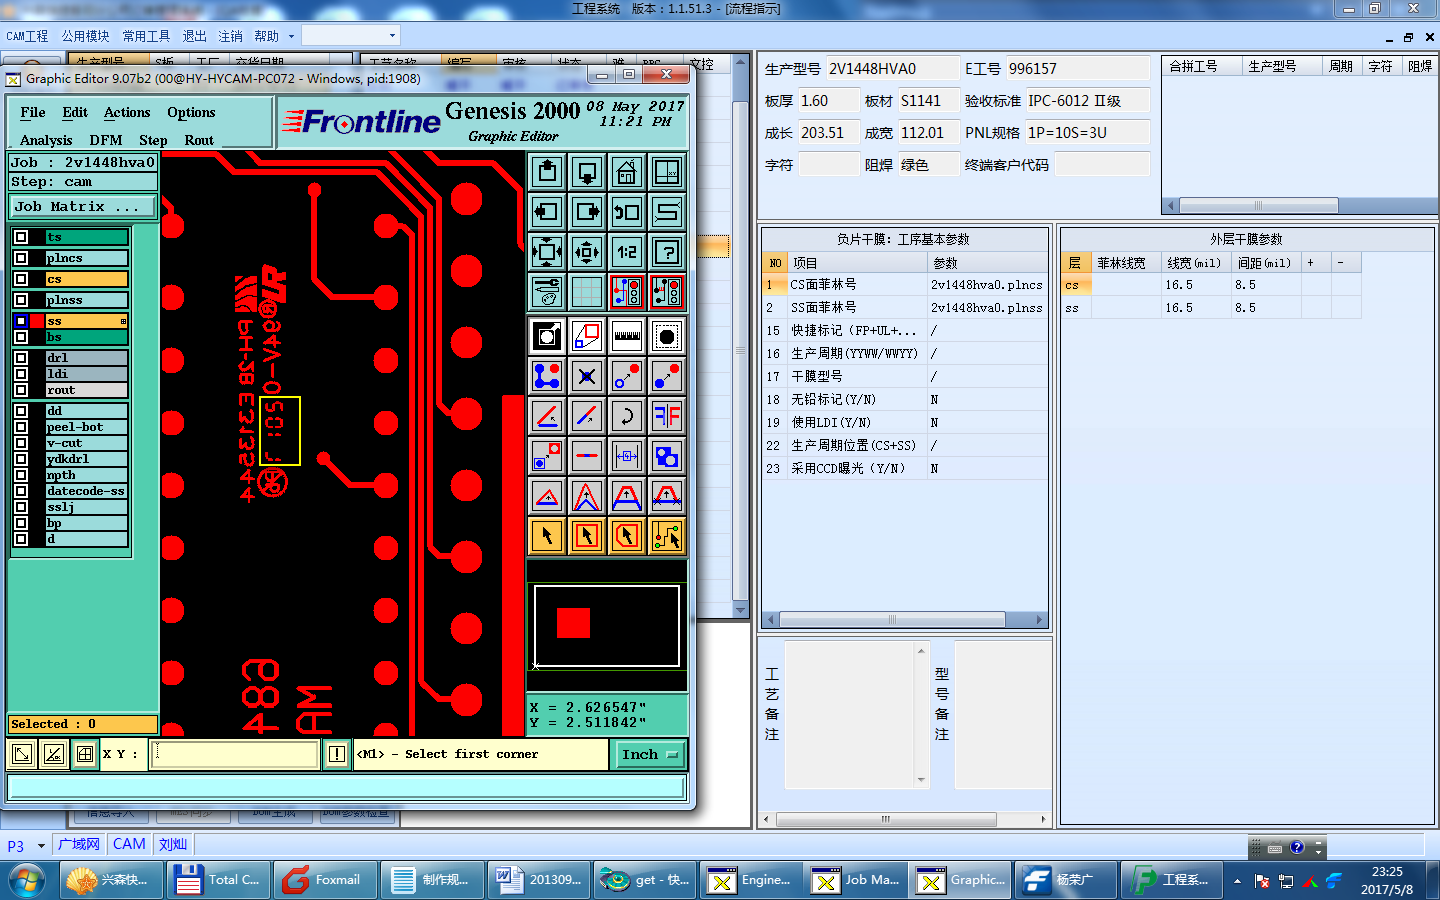Click the overview thumbnail with red square
The image size is (1440, 900).
tap(607, 627)
